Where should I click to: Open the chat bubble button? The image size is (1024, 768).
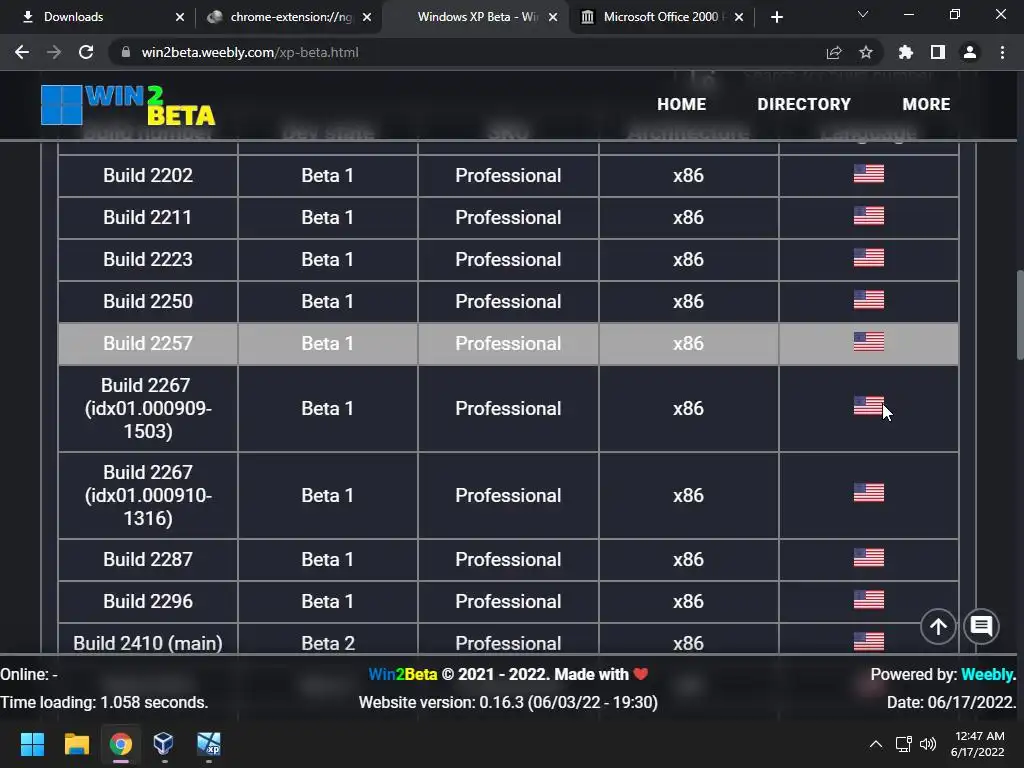(981, 626)
